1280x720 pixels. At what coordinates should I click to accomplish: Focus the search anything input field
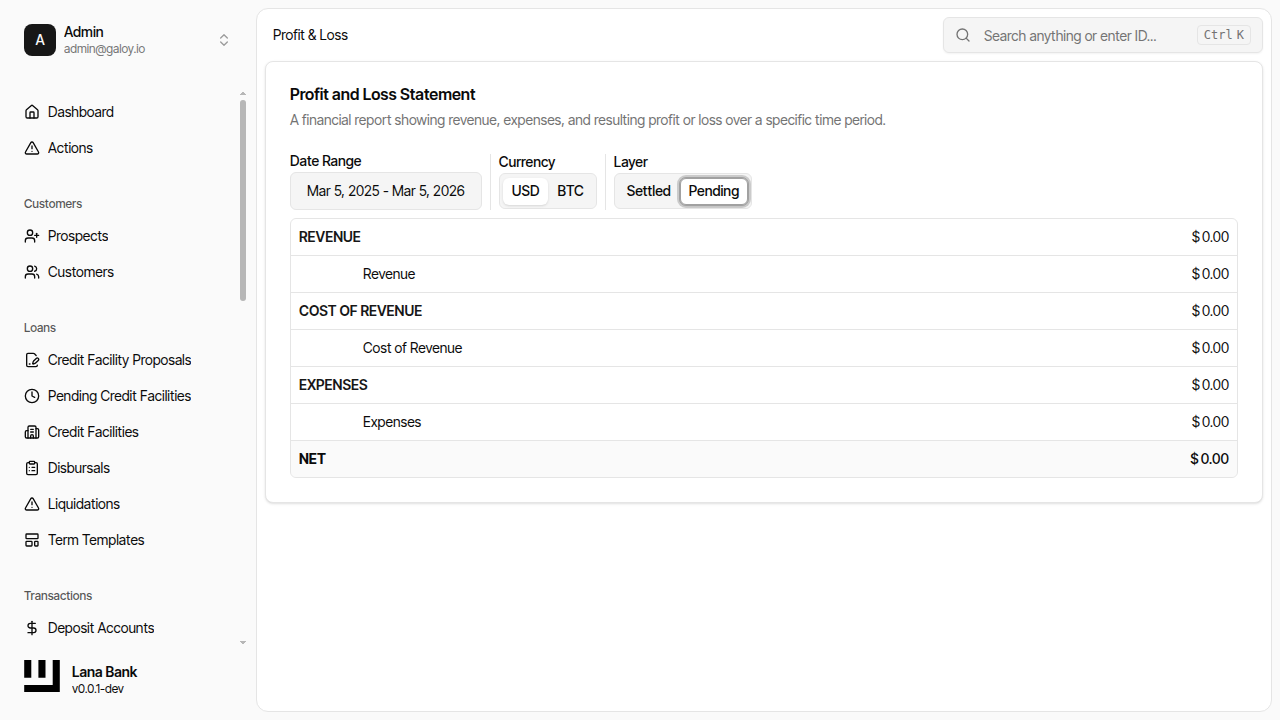click(1085, 35)
